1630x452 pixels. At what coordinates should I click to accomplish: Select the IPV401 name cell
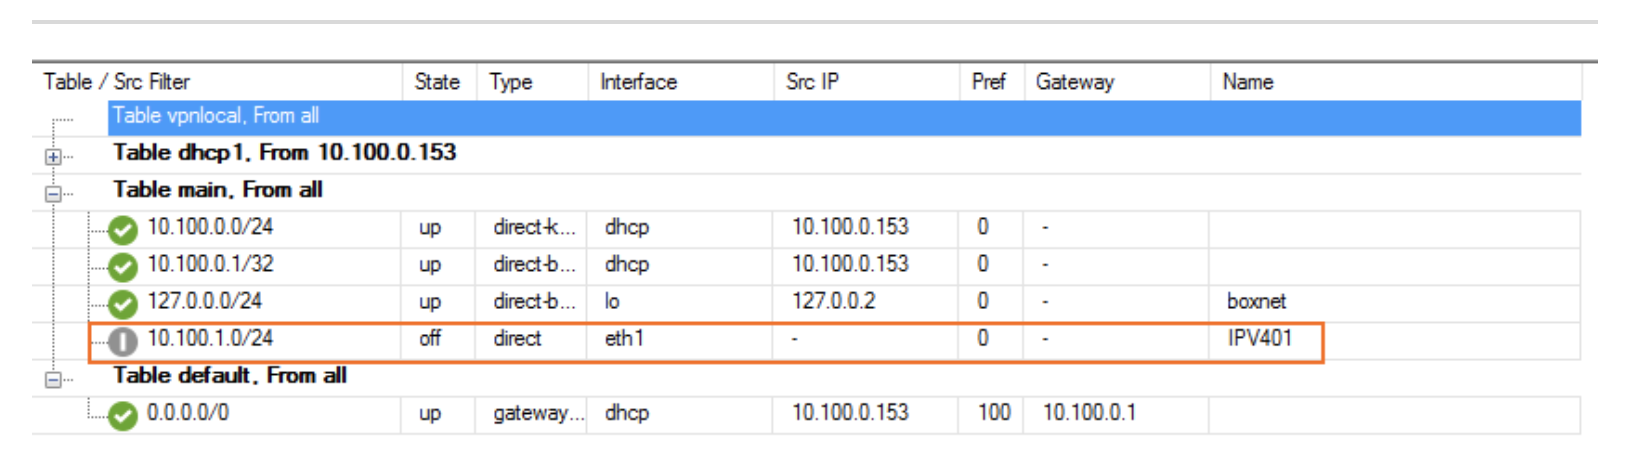coord(1259,338)
